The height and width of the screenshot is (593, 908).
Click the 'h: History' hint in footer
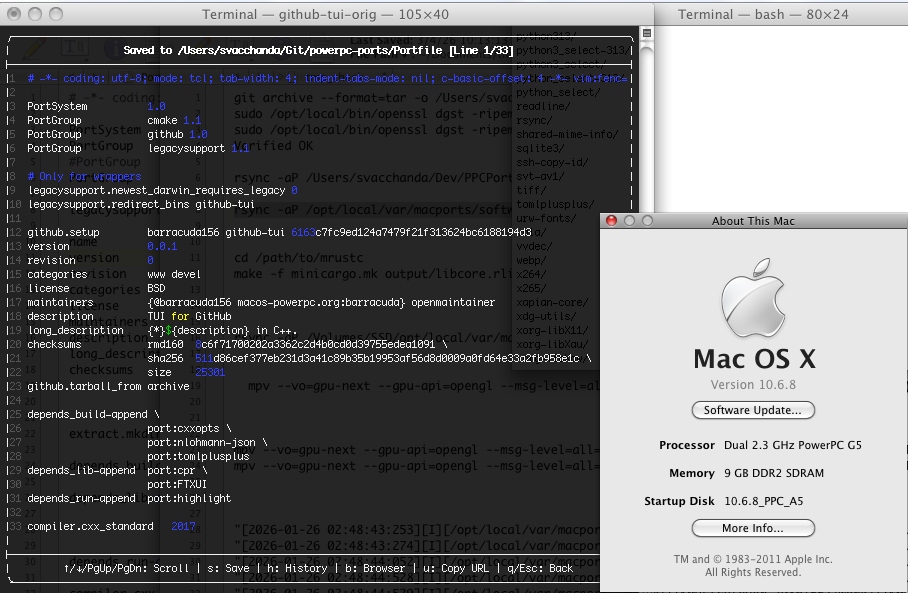pyautogui.click(x=297, y=568)
